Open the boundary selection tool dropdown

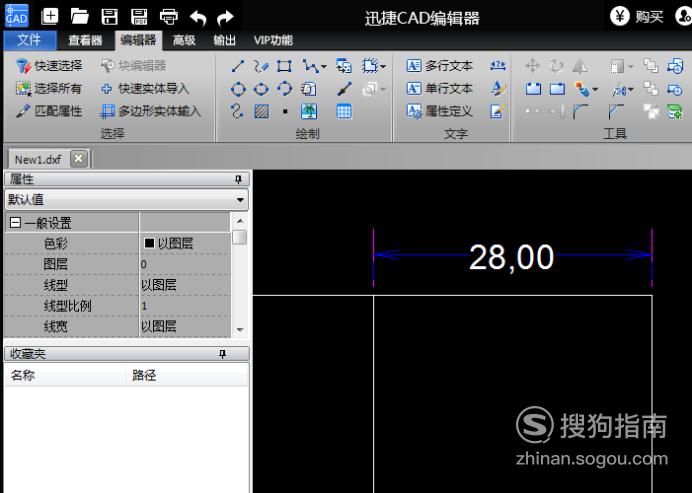tap(383, 67)
